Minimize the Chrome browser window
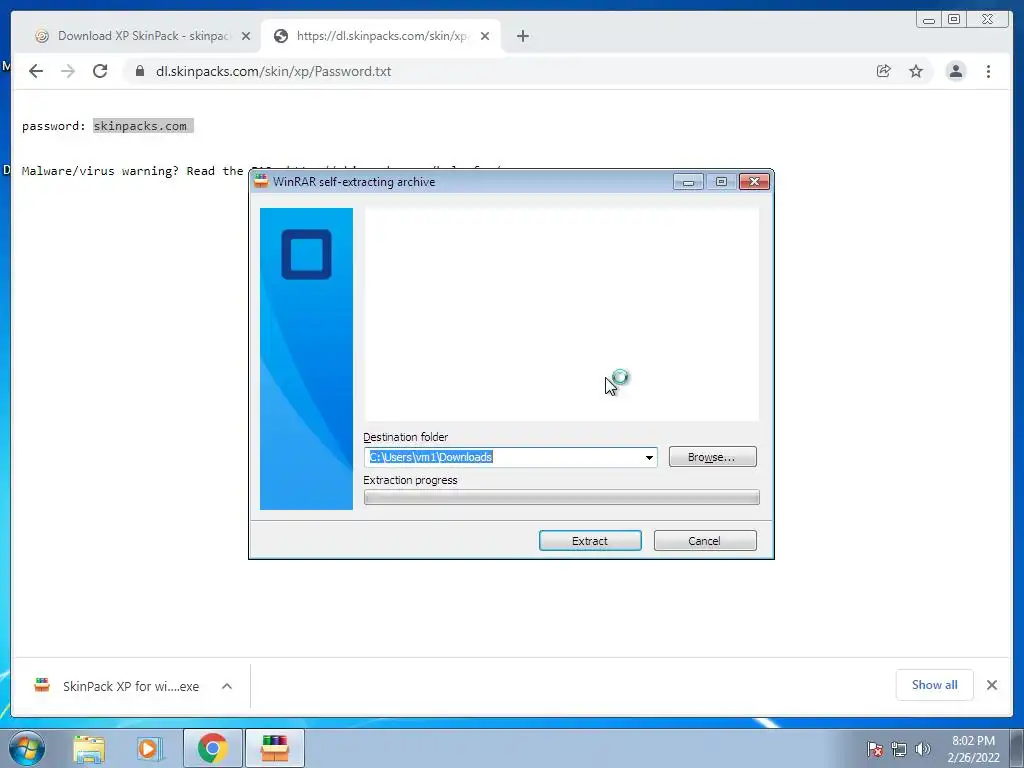This screenshot has height=768, width=1024. coord(929,20)
